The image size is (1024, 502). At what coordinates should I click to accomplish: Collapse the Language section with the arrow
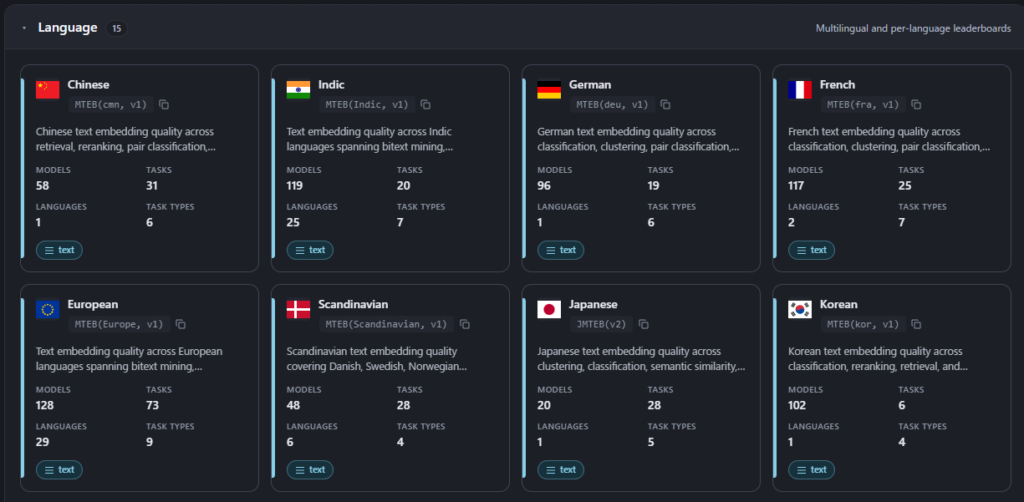tap(24, 29)
